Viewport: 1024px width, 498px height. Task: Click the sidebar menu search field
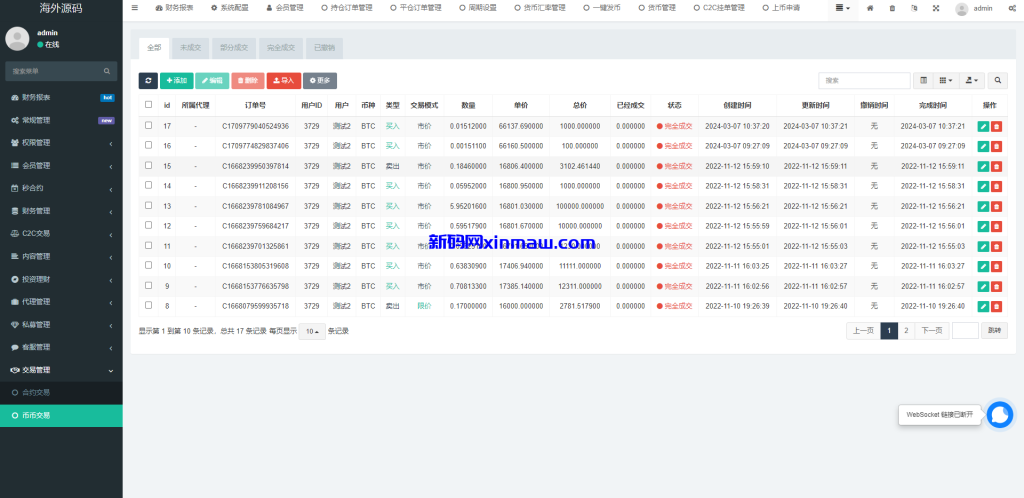[x=55, y=71]
